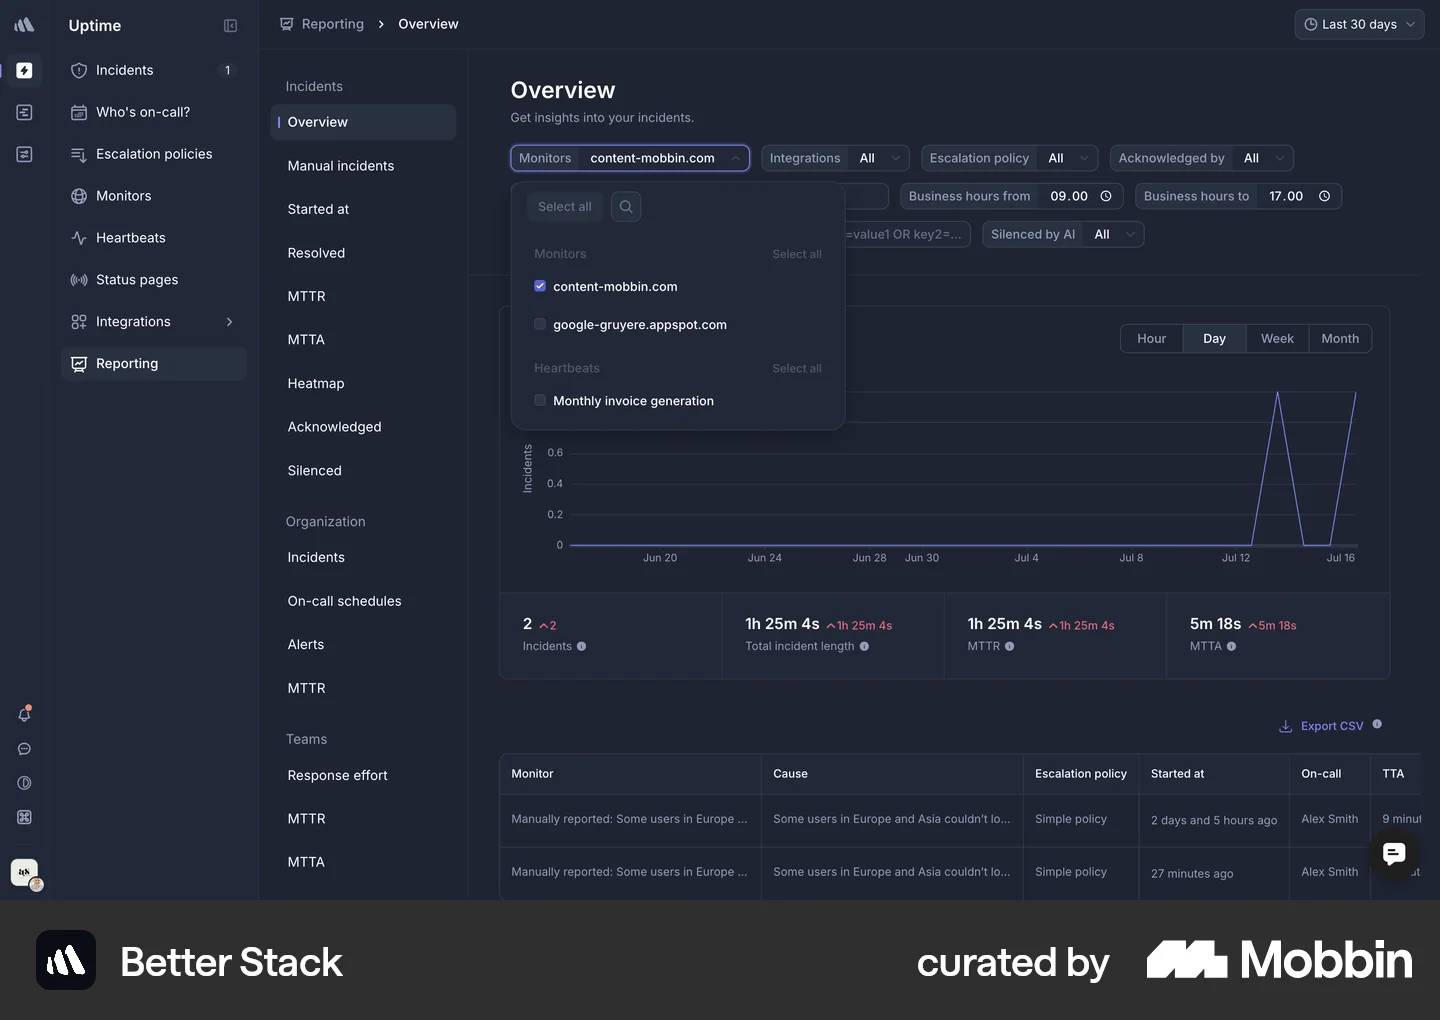Open the Escalation policy filter dropdown
This screenshot has height=1020, width=1440.
pyautogui.click(x=1010, y=158)
